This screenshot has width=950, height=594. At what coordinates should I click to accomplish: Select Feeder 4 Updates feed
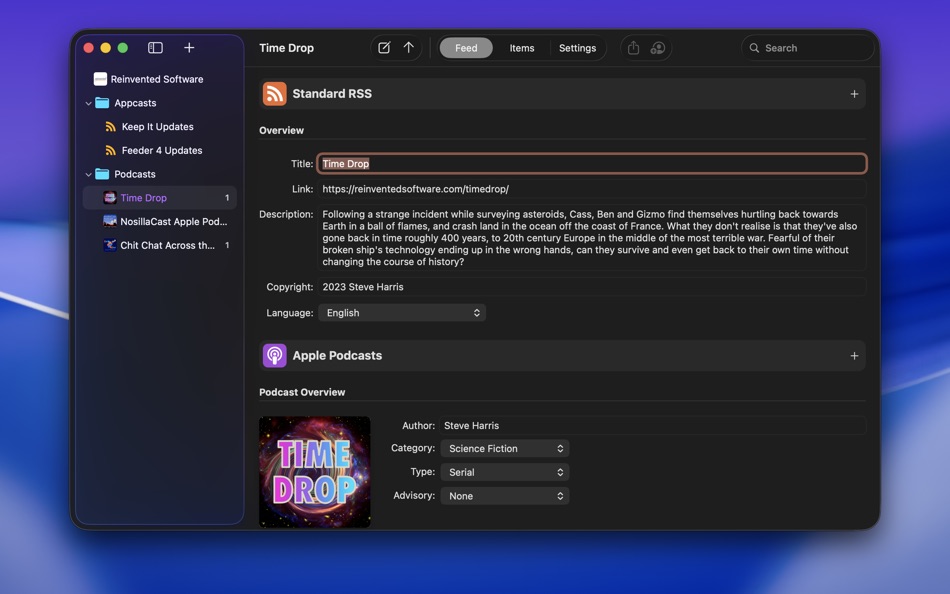point(159,150)
